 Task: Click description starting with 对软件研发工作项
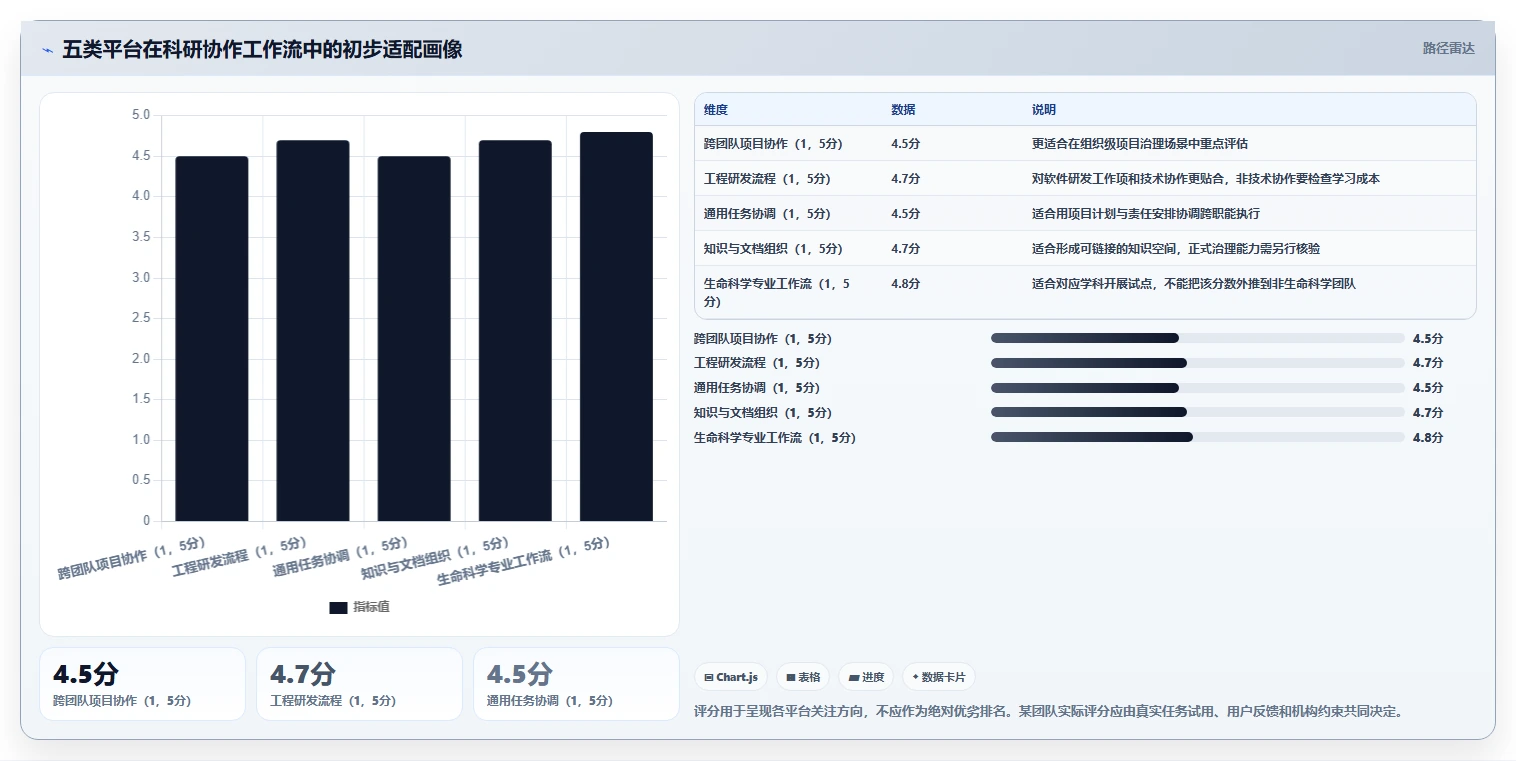pyautogui.click(x=1206, y=179)
